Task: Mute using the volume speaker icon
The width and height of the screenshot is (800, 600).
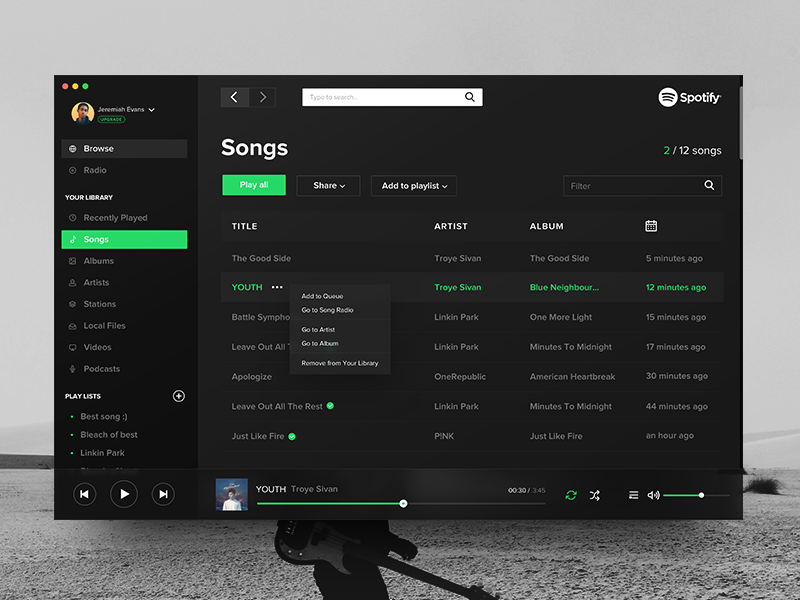Action: click(653, 495)
